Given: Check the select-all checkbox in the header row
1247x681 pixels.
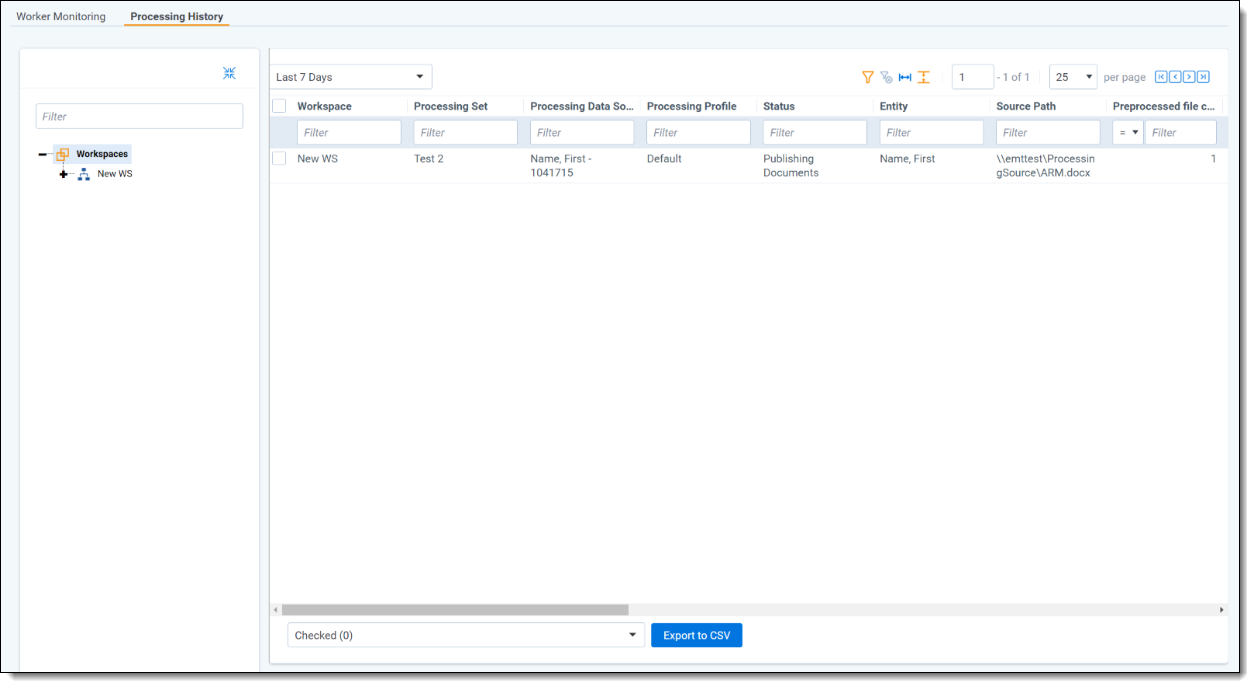Looking at the screenshot, I should 280,106.
